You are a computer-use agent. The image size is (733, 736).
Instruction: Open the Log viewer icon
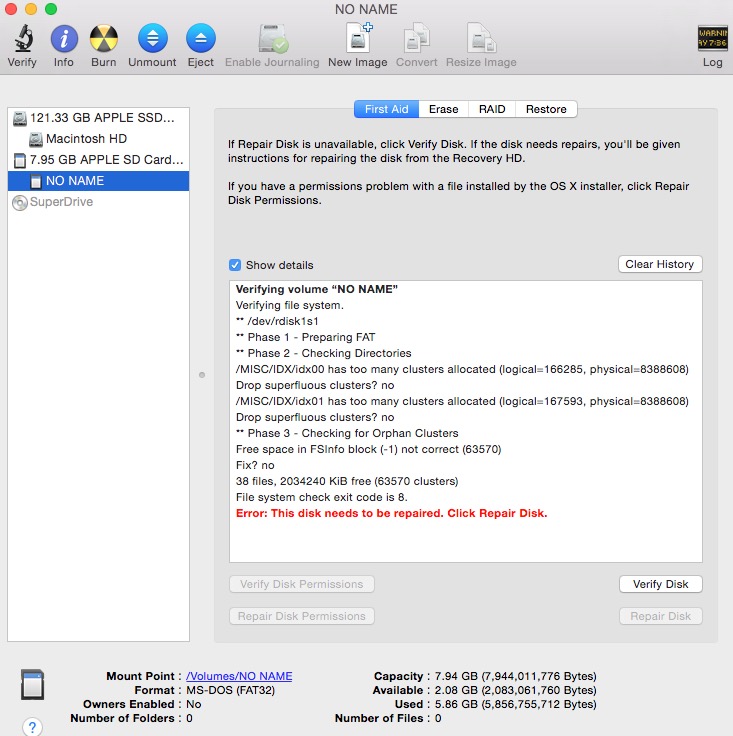click(x=712, y=38)
